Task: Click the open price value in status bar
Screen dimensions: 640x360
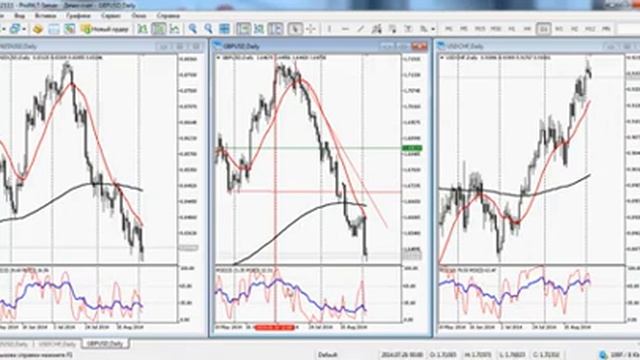Action: pos(443,355)
